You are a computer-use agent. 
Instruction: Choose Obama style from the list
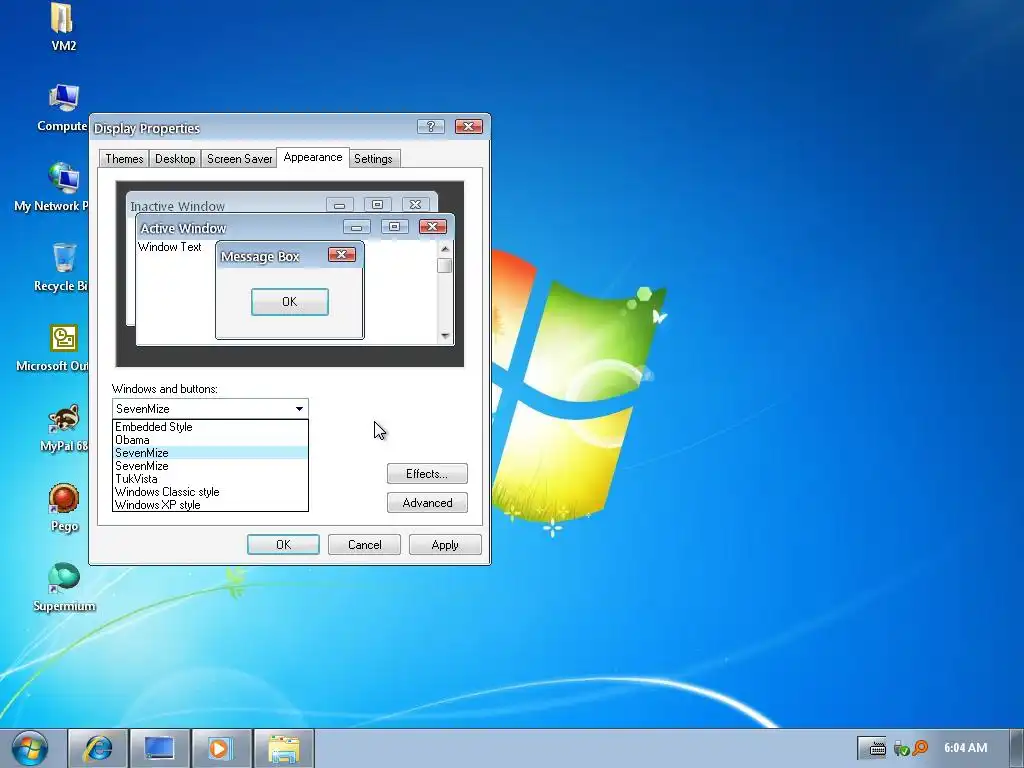(x=210, y=440)
